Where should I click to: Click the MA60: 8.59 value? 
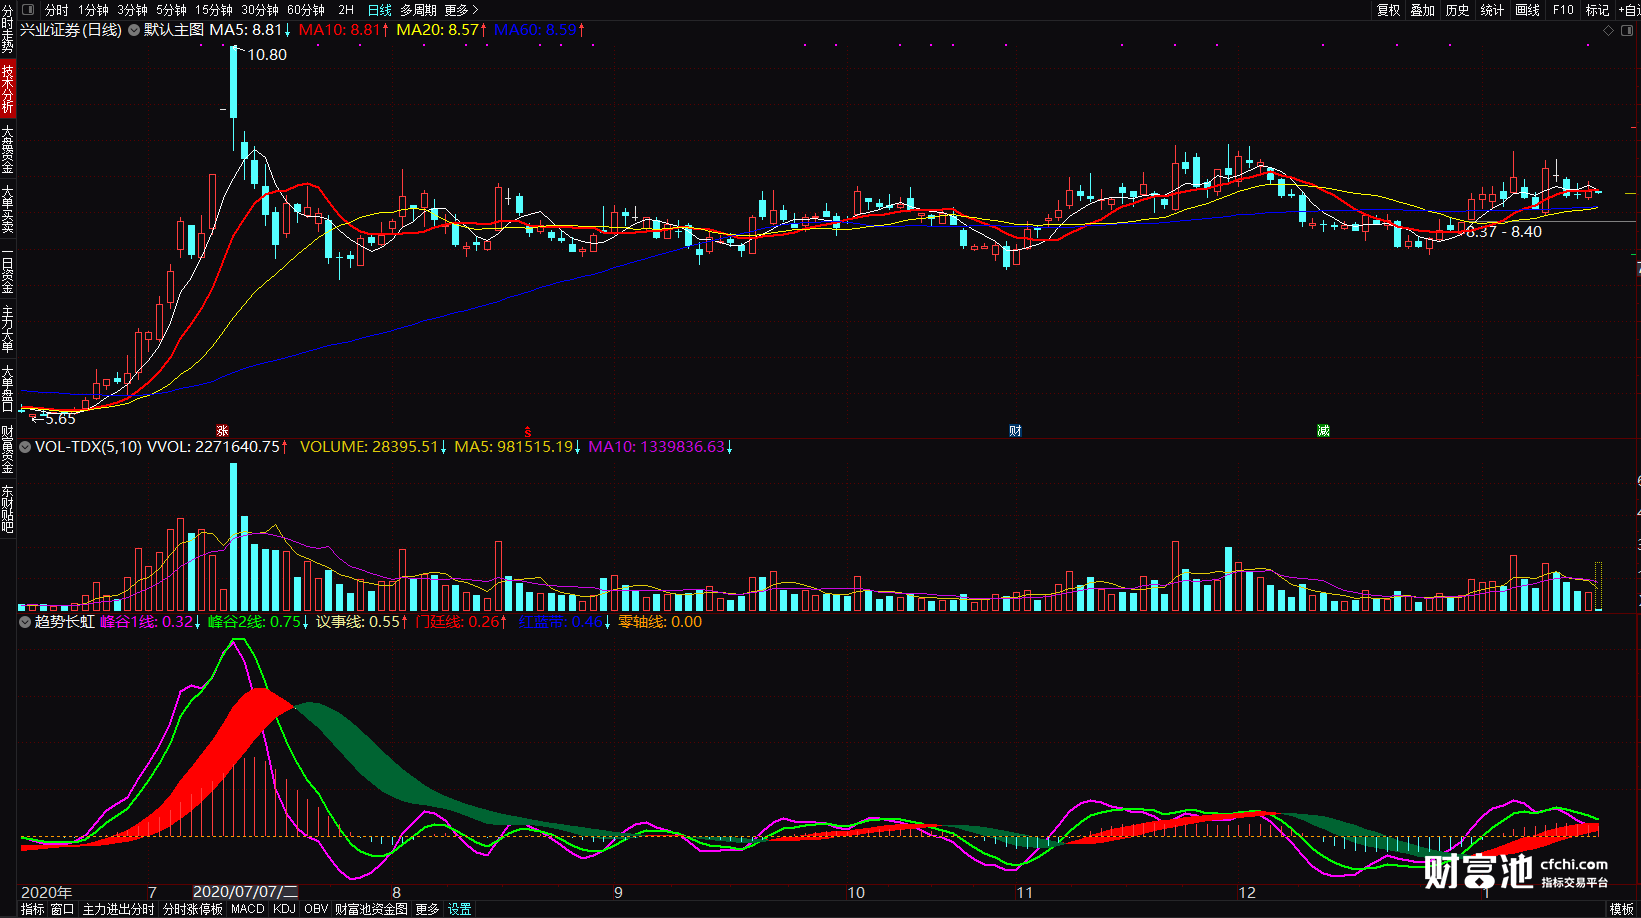(539, 30)
